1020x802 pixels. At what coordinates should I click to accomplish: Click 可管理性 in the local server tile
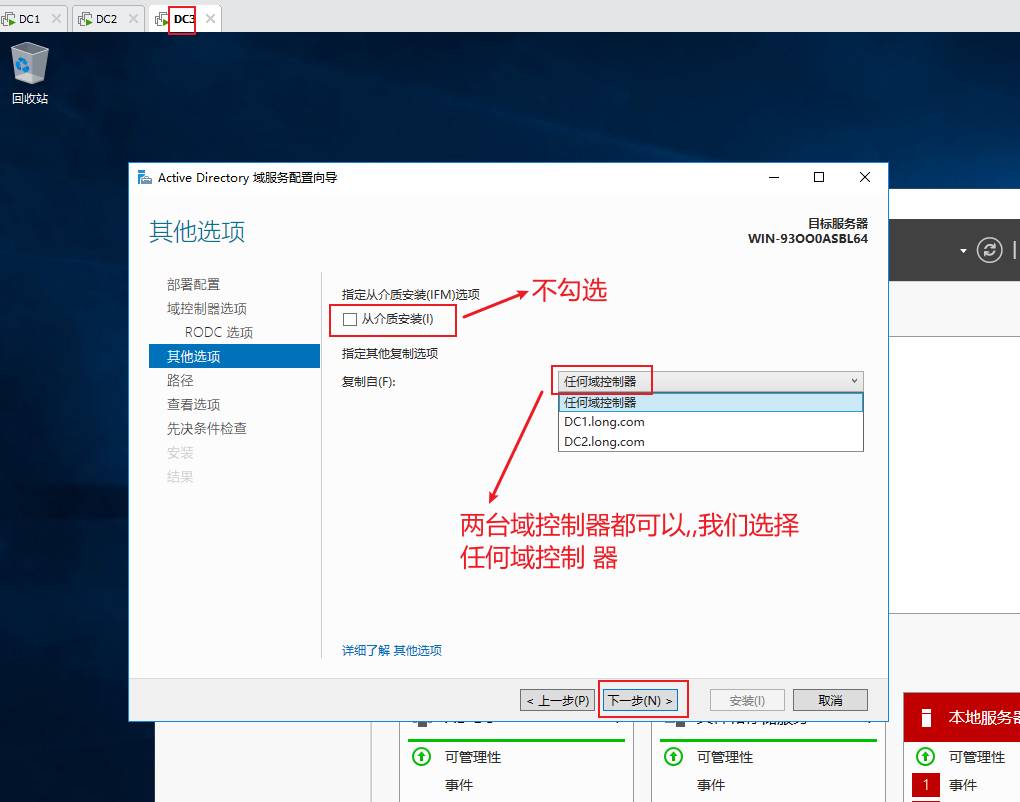(x=976, y=757)
